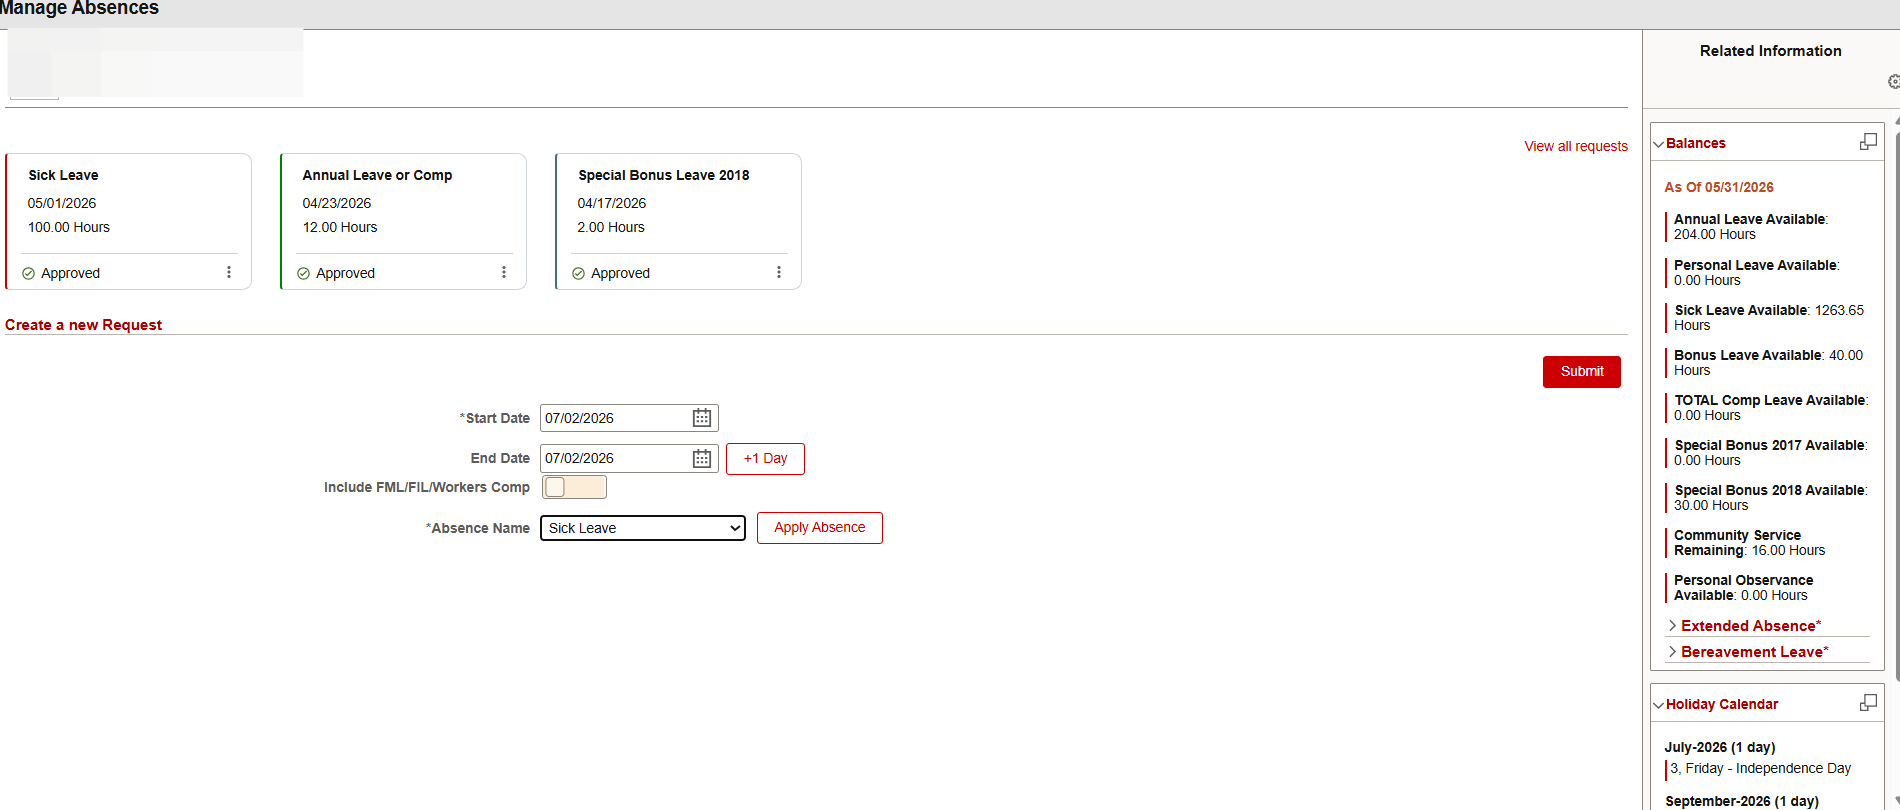
Task: Open the Special Bonus Leave 2018 card
Action: pos(678,221)
